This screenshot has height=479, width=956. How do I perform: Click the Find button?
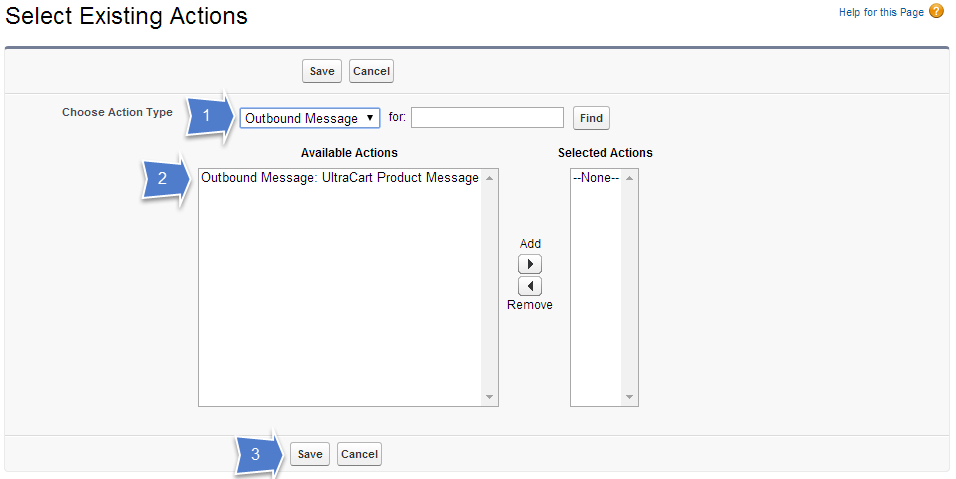[x=591, y=118]
